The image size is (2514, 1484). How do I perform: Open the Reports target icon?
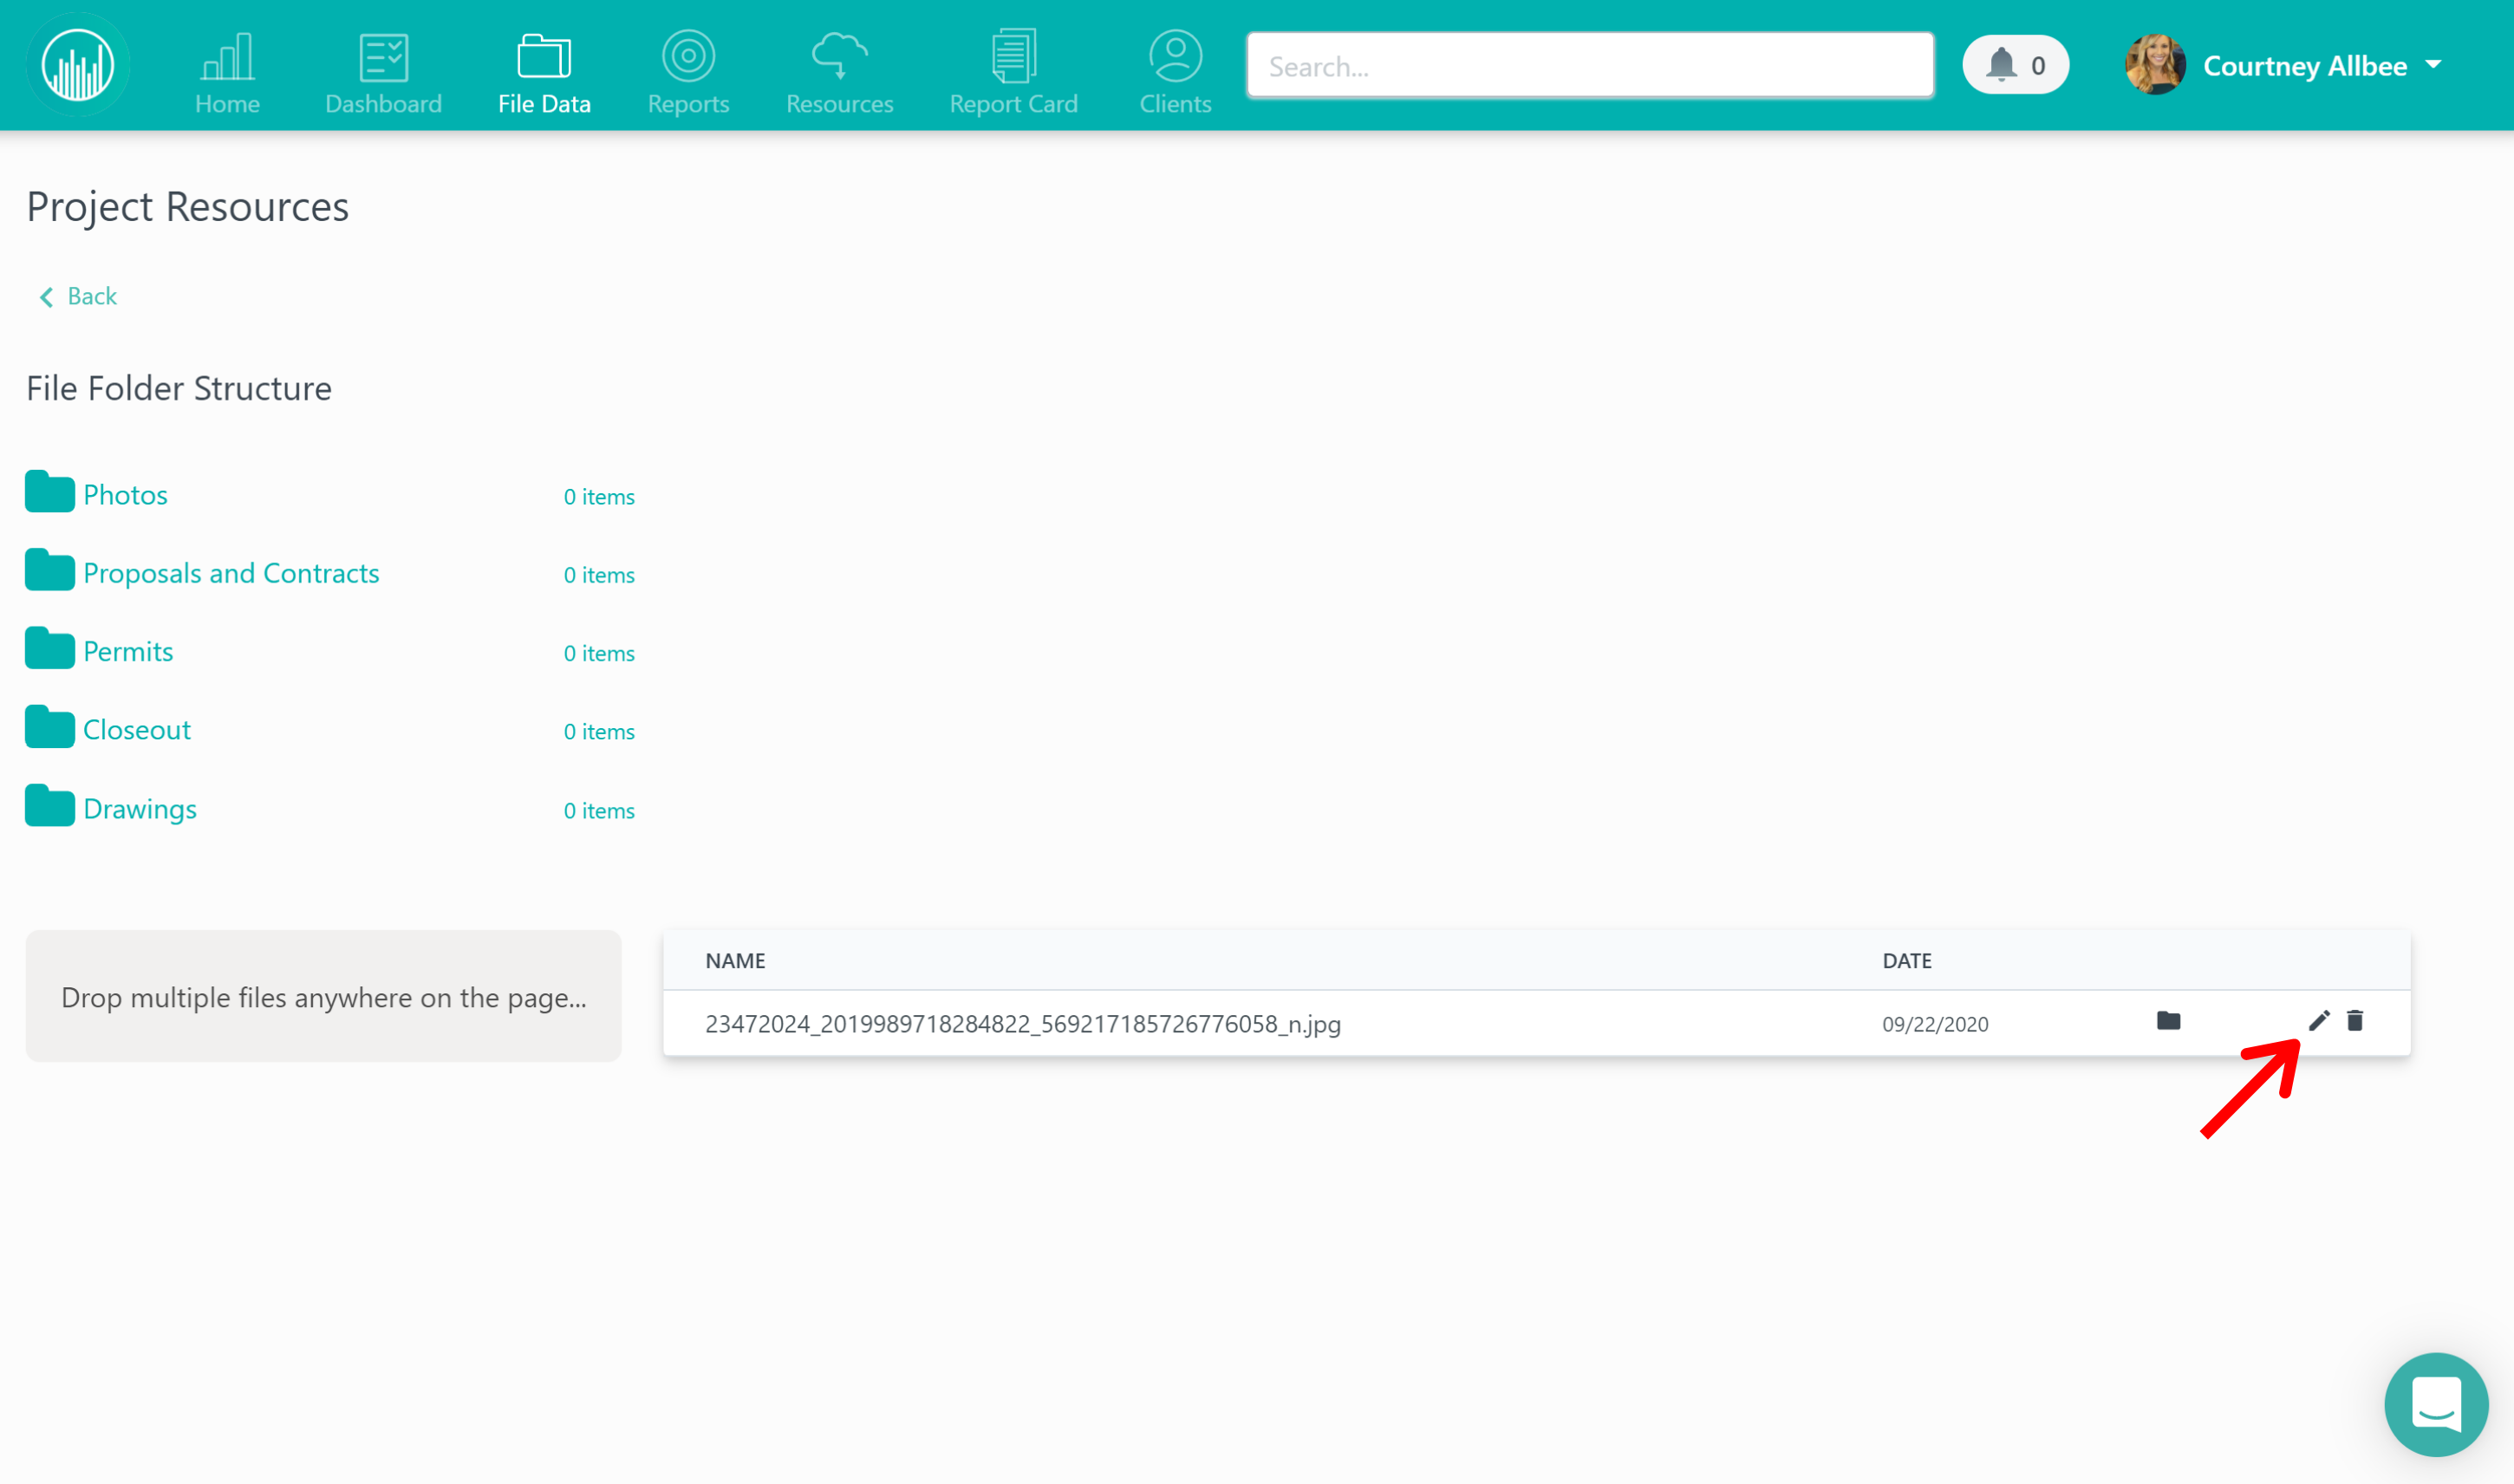tap(688, 56)
